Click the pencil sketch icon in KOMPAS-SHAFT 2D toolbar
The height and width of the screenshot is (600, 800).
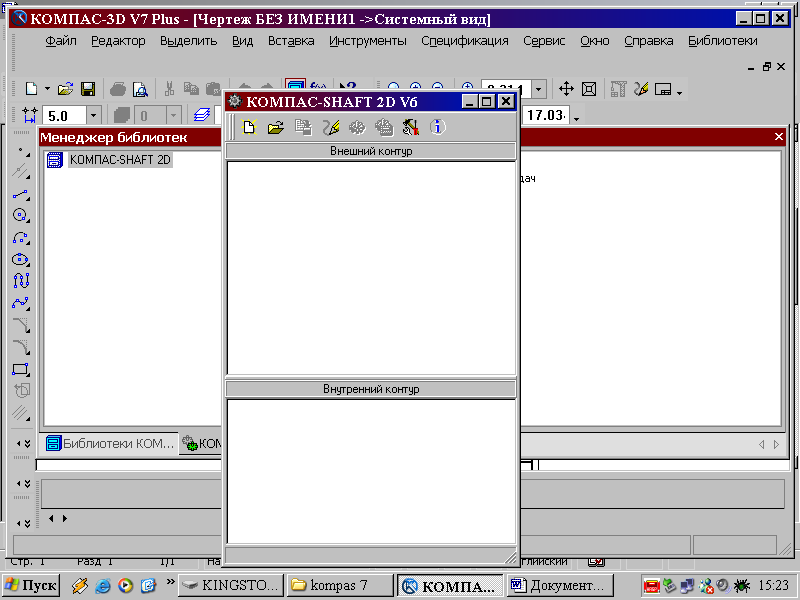[331, 127]
